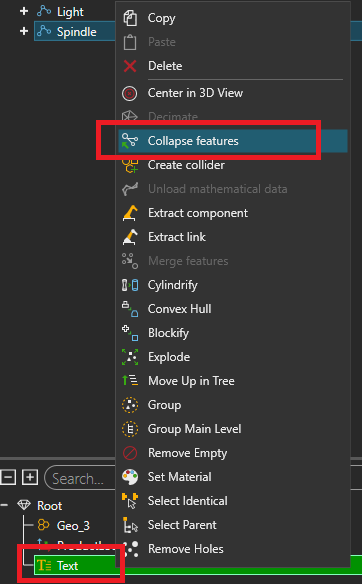Click the expand all plus button

click(30, 477)
